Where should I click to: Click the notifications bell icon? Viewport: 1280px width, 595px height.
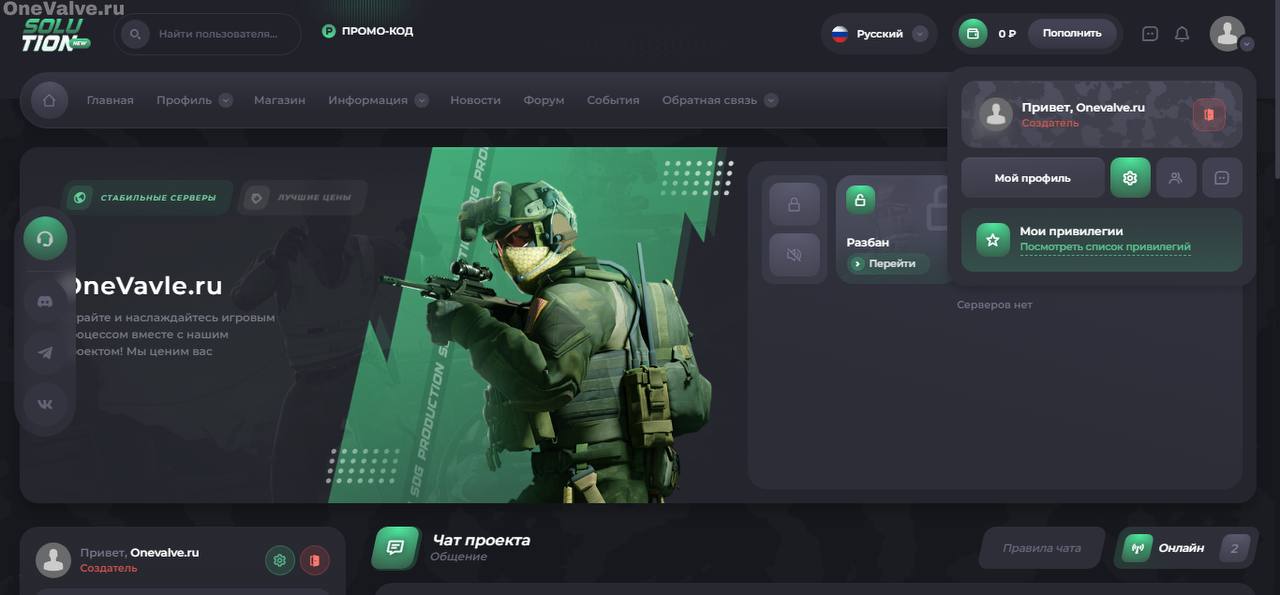[x=1181, y=33]
